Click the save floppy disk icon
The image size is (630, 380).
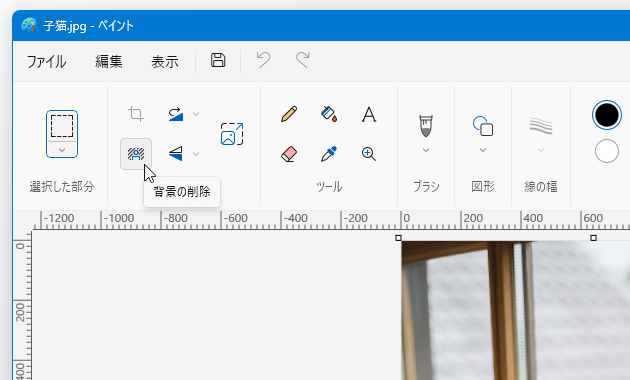click(218, 60)
